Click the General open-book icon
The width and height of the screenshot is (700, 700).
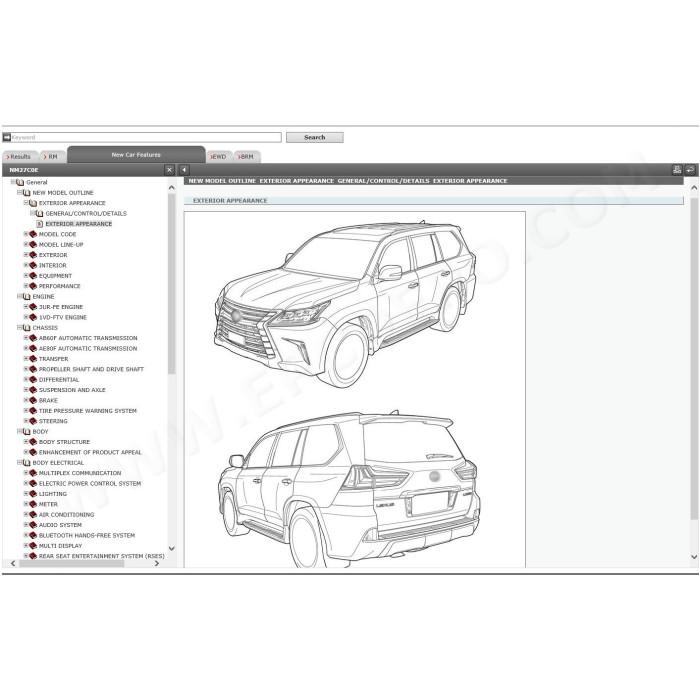20,182
